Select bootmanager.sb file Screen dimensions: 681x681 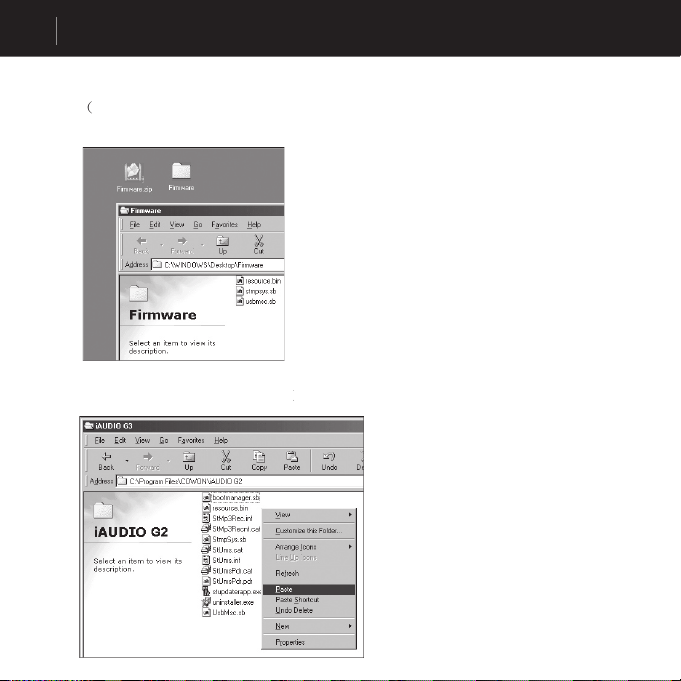[x=231, y=497]
